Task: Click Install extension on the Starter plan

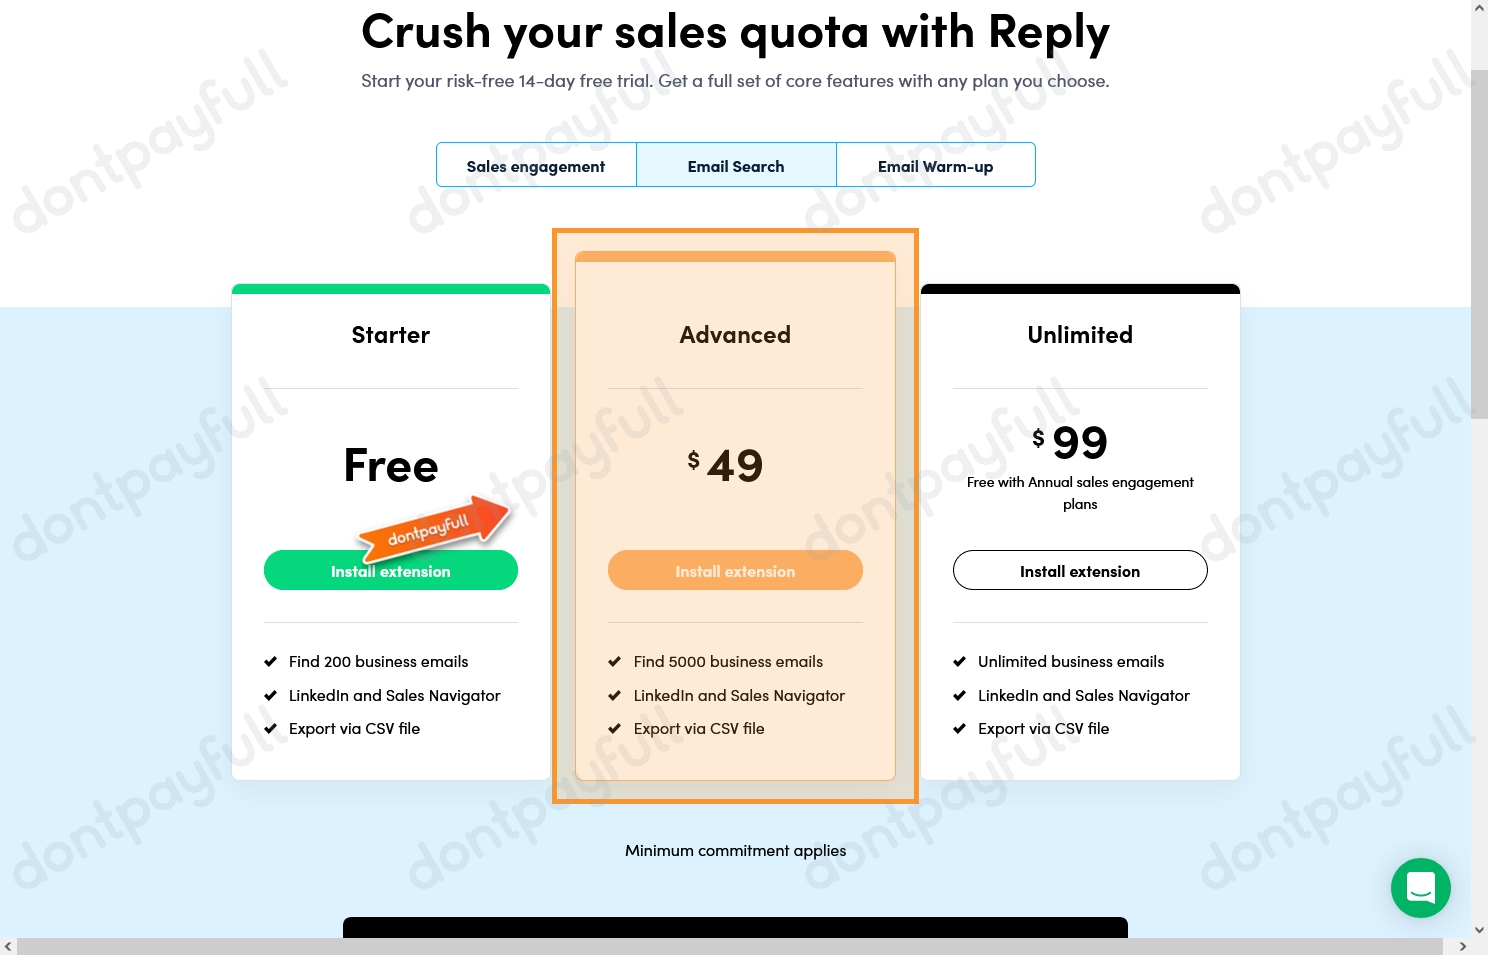Action: [390, 570]
